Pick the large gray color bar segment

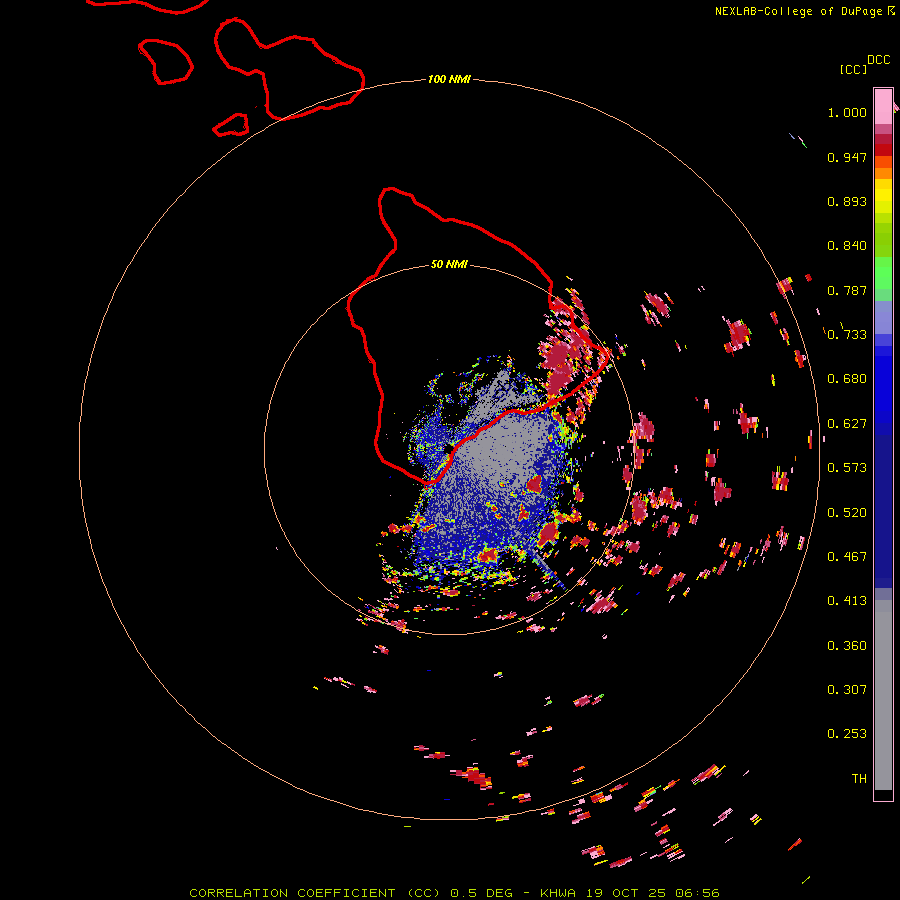pyautogui.click(x=883, y=695)
